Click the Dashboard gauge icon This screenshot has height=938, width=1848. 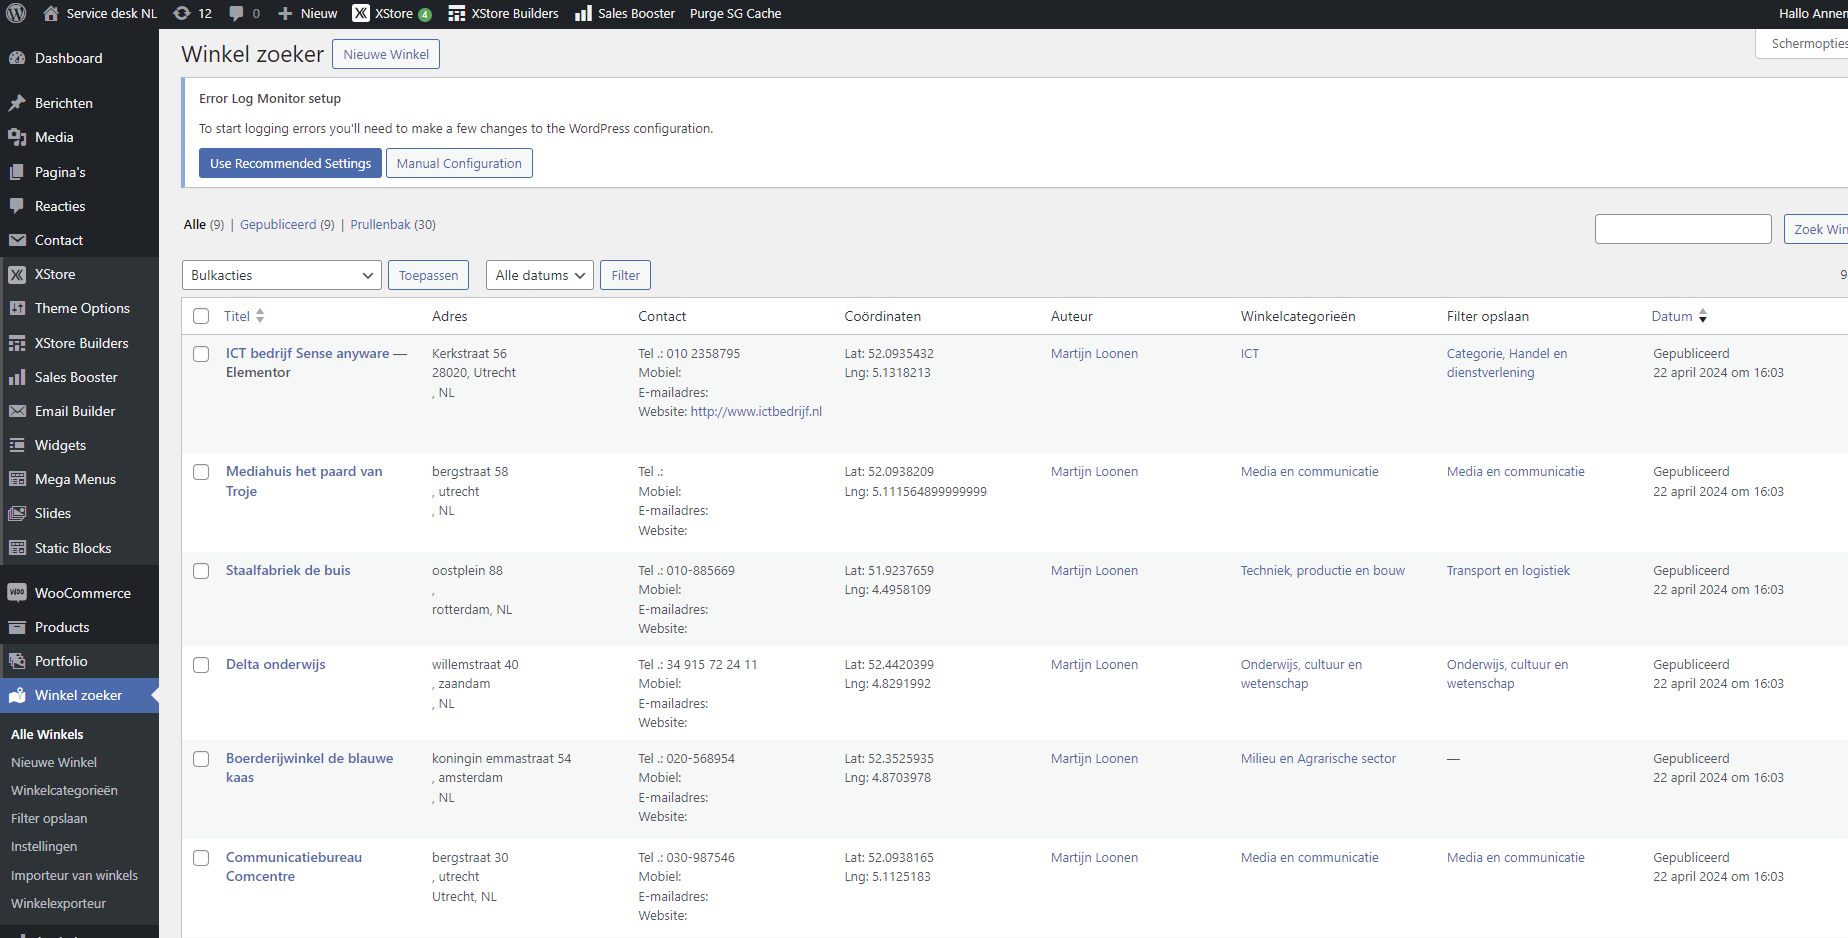pos(17,58)
